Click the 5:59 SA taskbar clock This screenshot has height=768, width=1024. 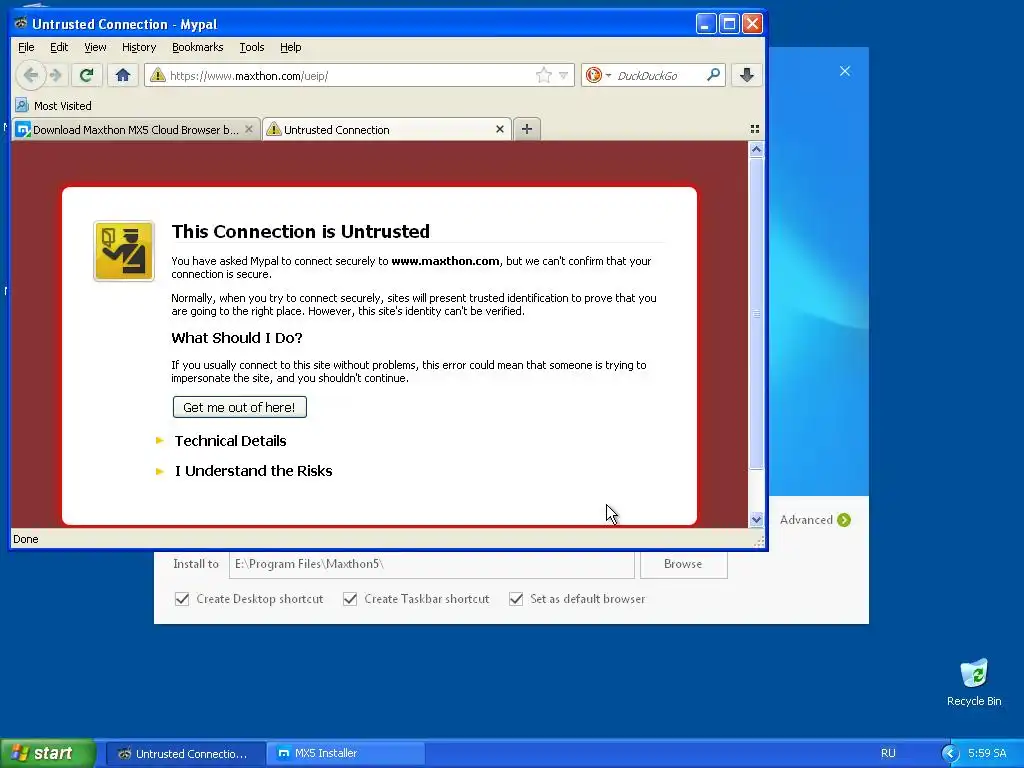987,753
